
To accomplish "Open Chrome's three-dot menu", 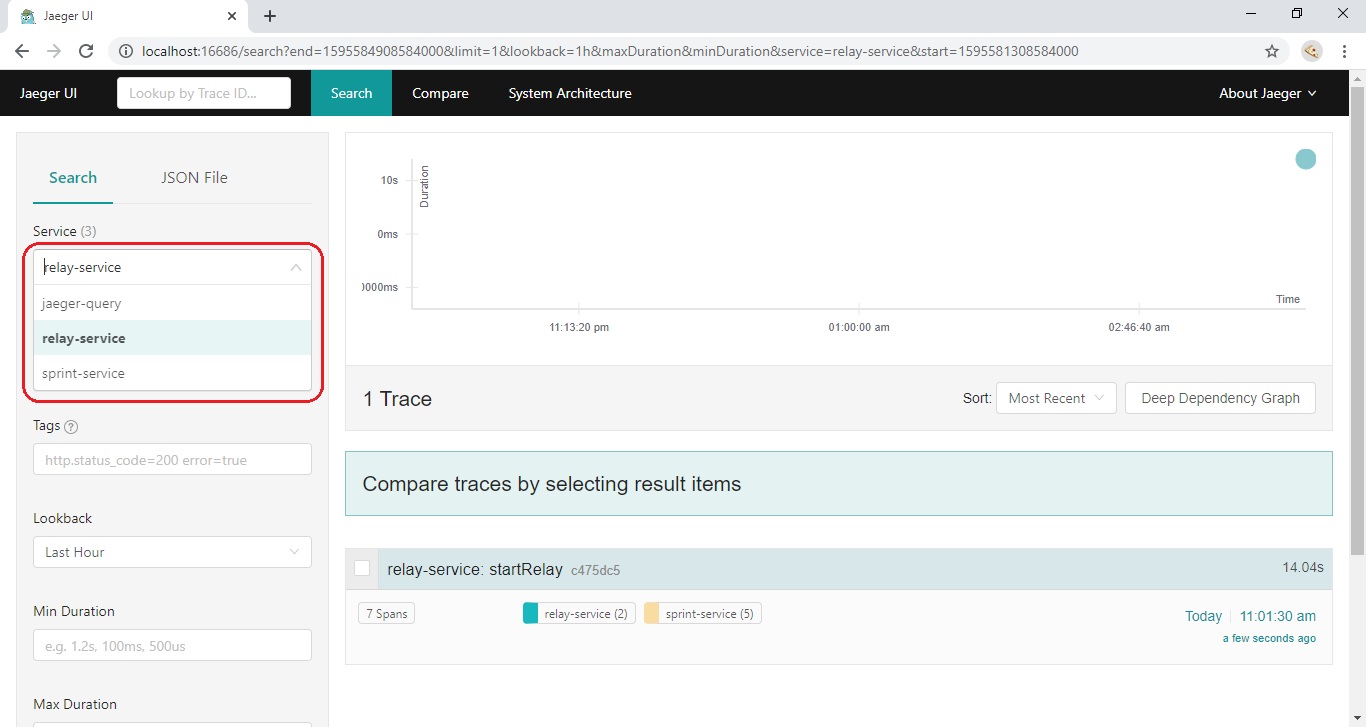I will [1344, 51].
